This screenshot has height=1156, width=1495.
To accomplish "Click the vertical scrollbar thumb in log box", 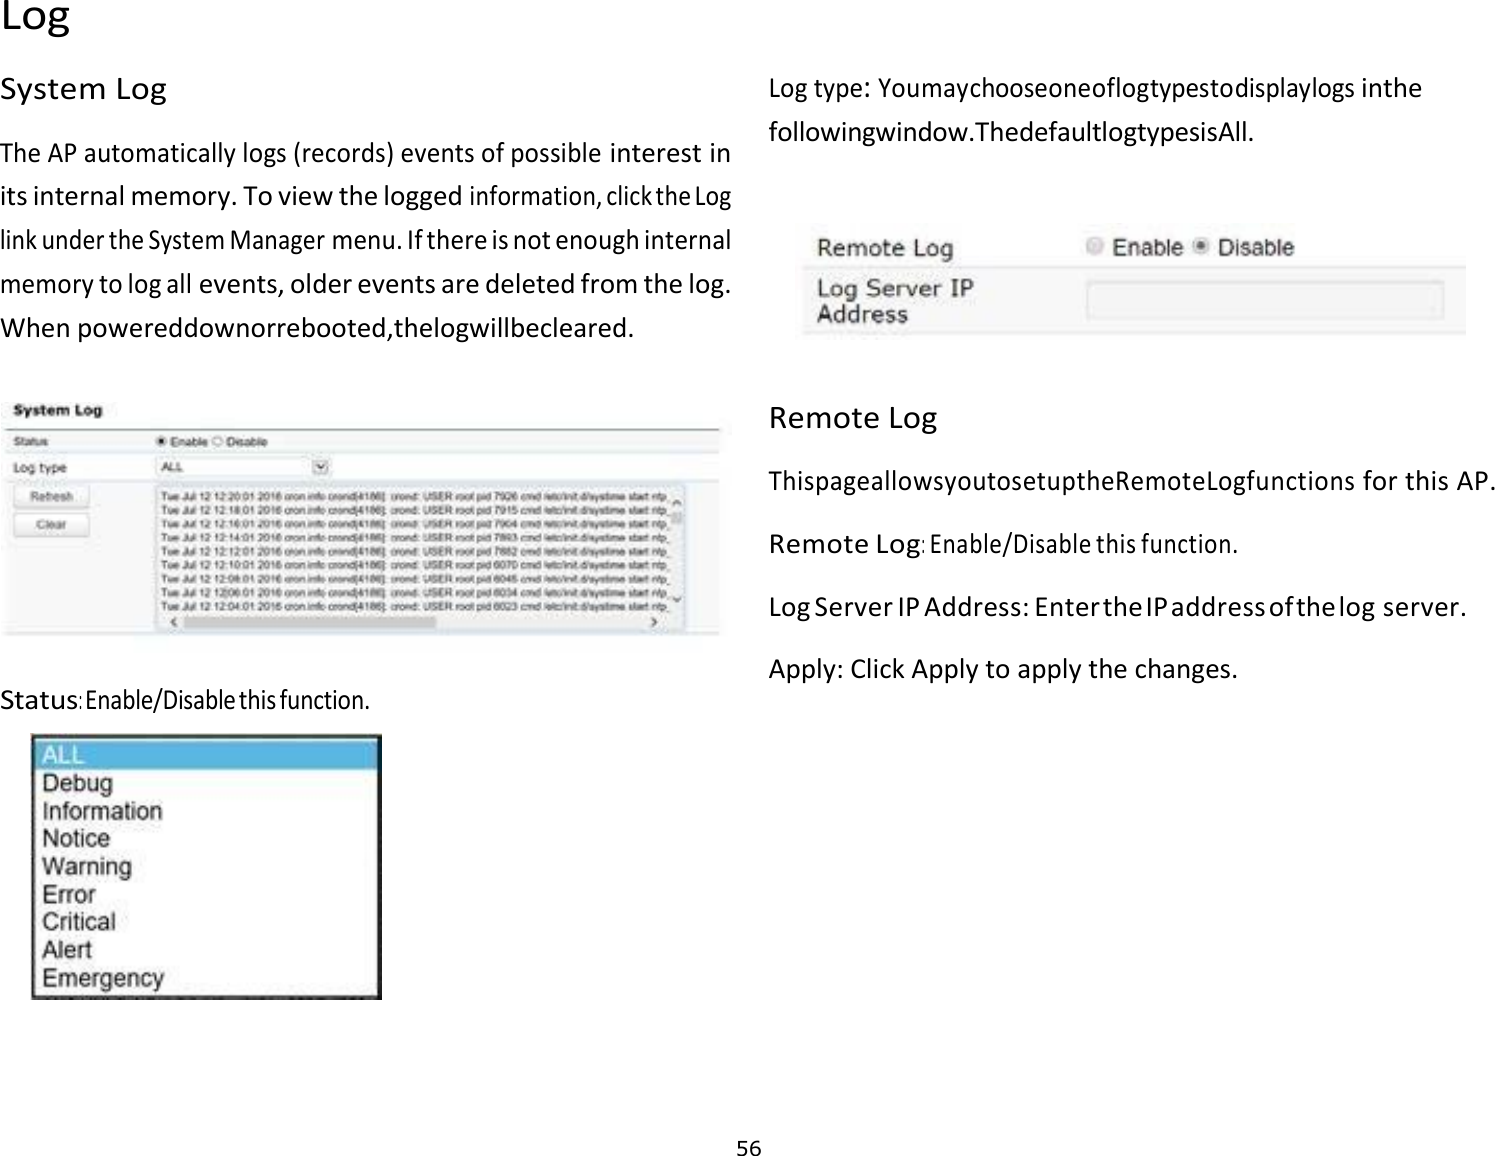I will [x=677, y=517].
